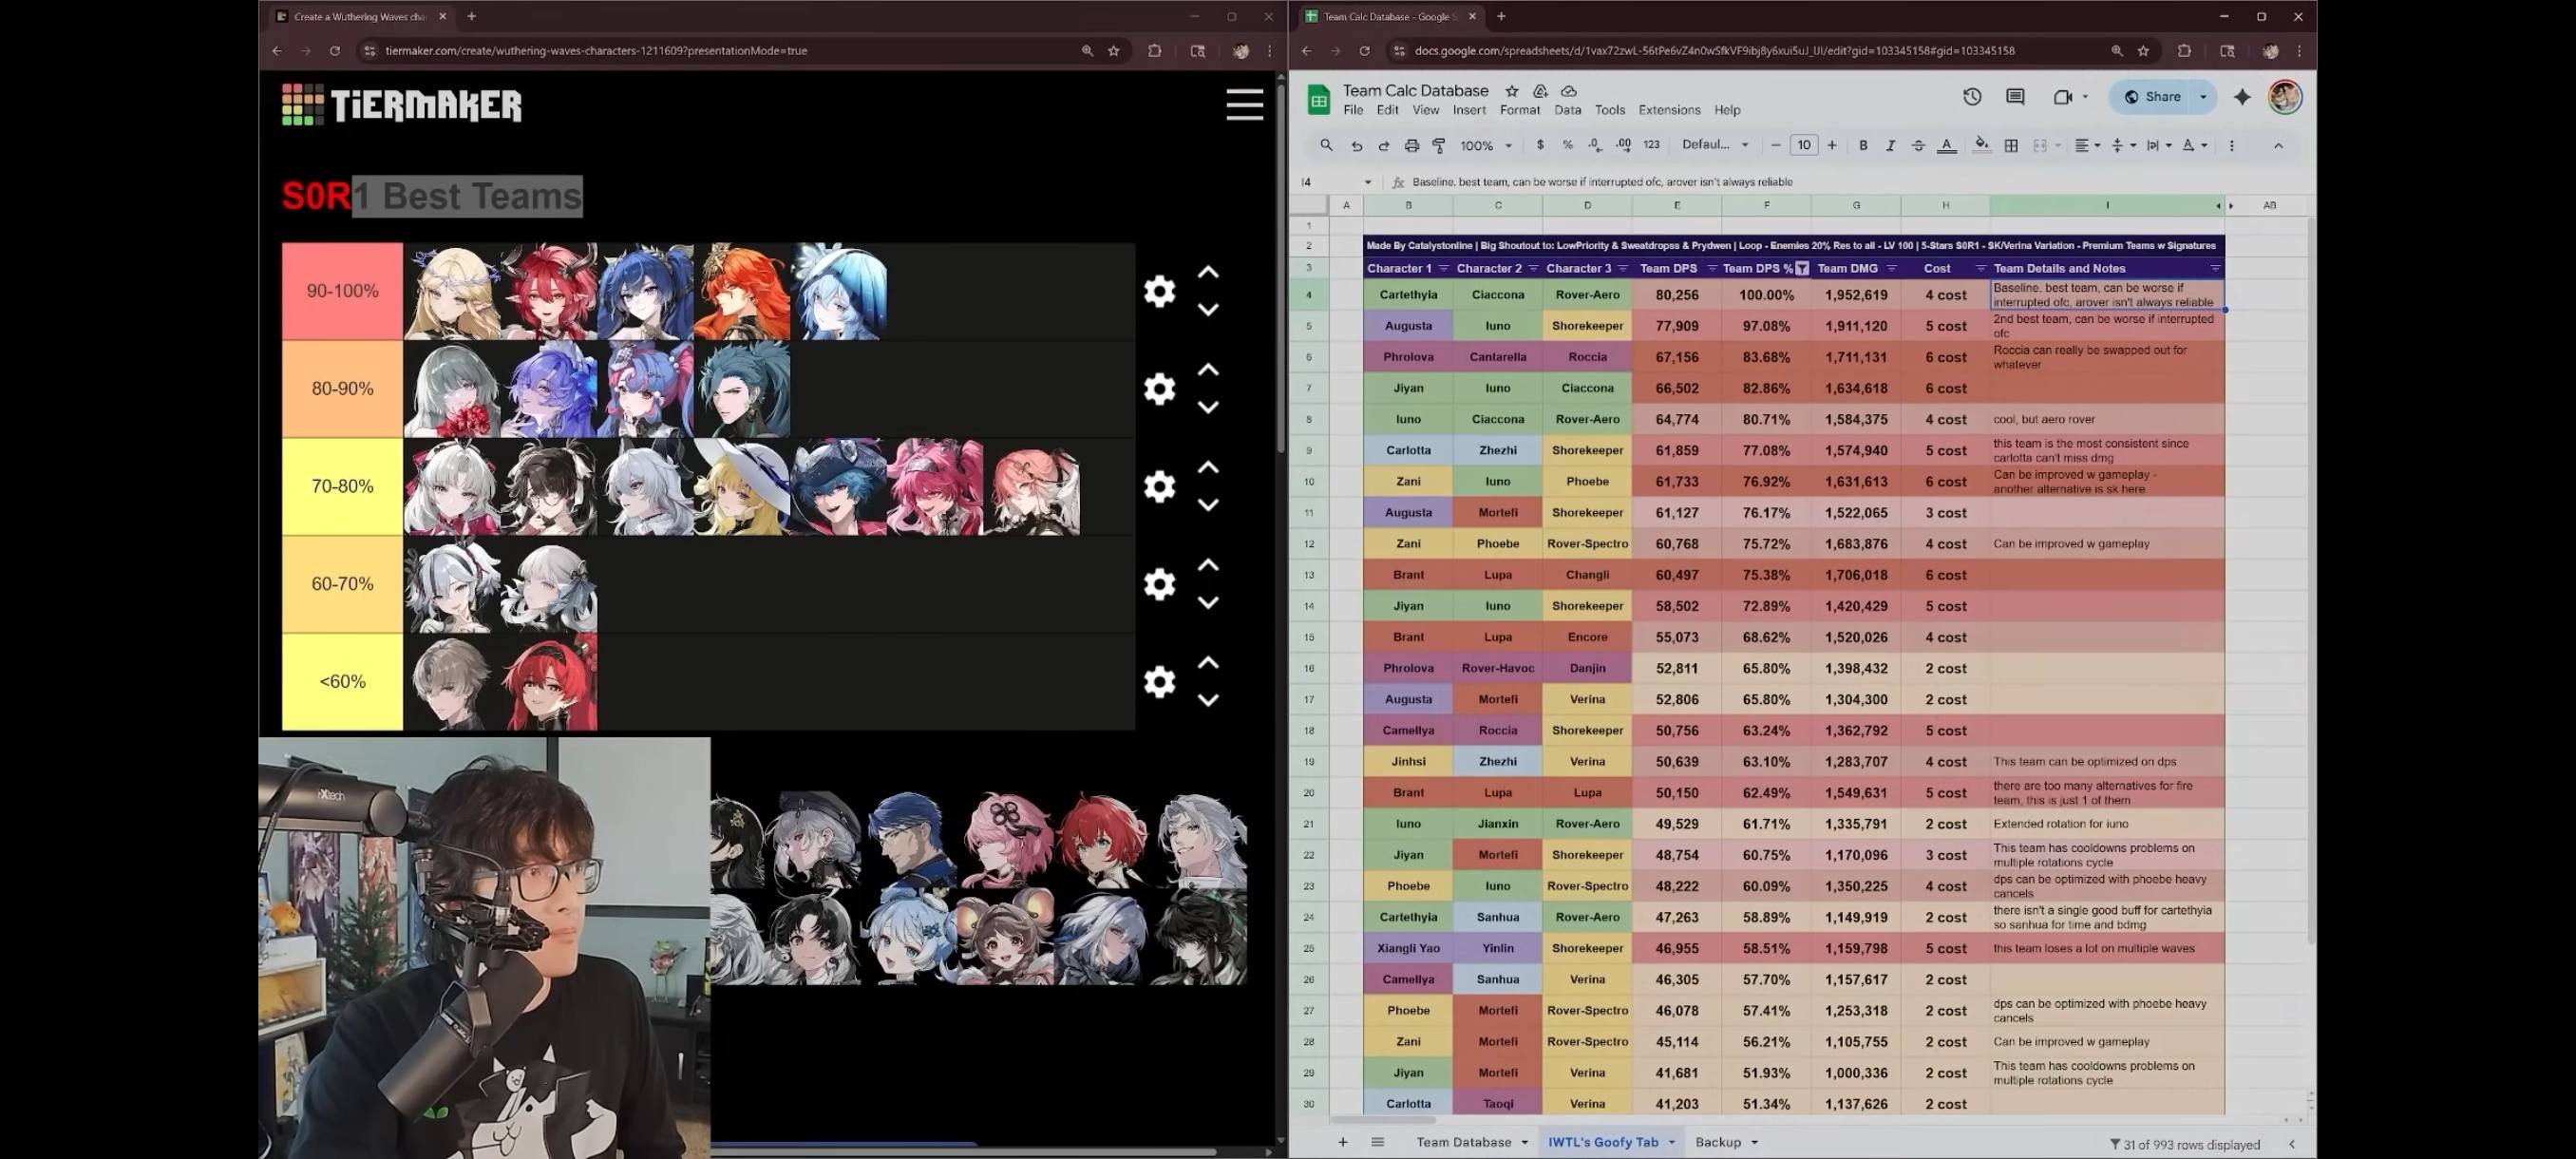Open the File menu in Sheets
The height and width of the screenshot is (1159, 2576).
pyautogui.click(x=1353, y=110)
